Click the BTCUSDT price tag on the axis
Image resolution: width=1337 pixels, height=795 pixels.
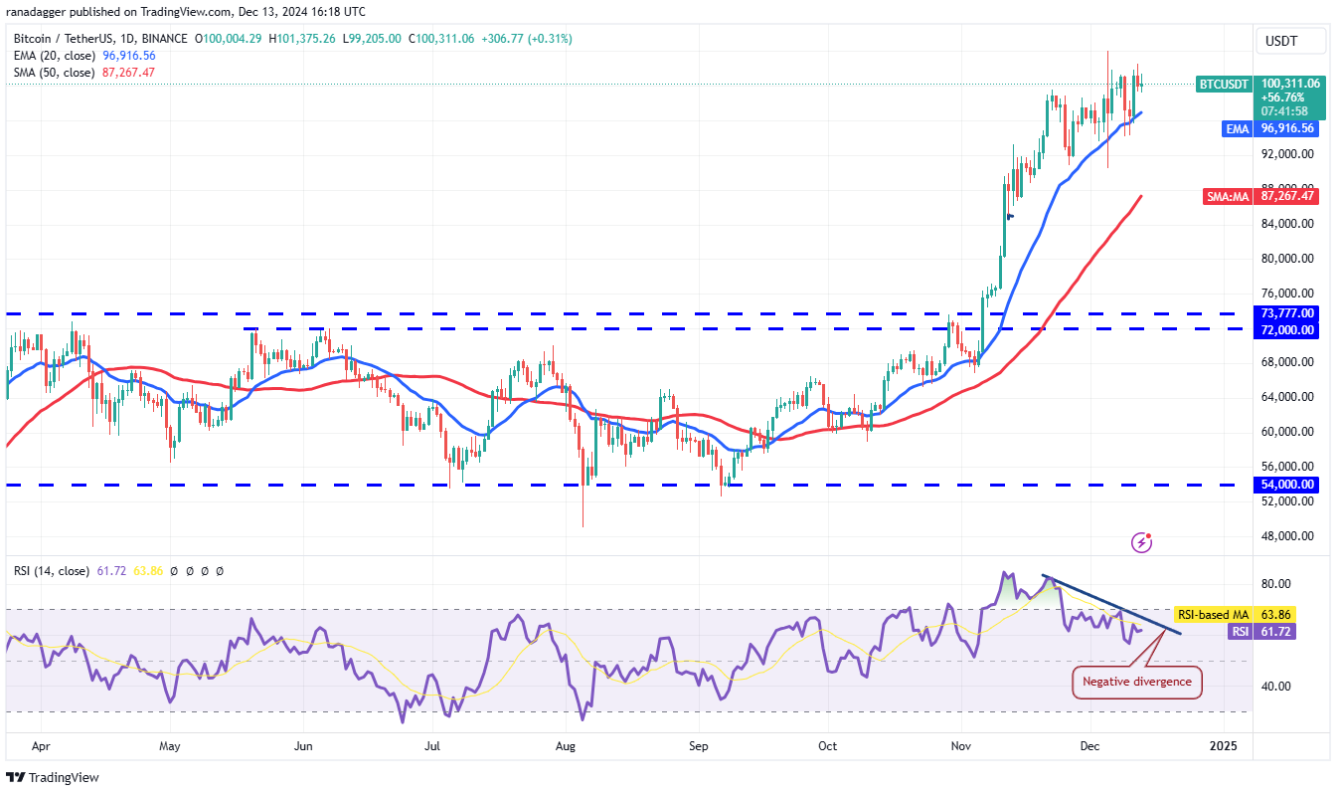click(1225, 84)
